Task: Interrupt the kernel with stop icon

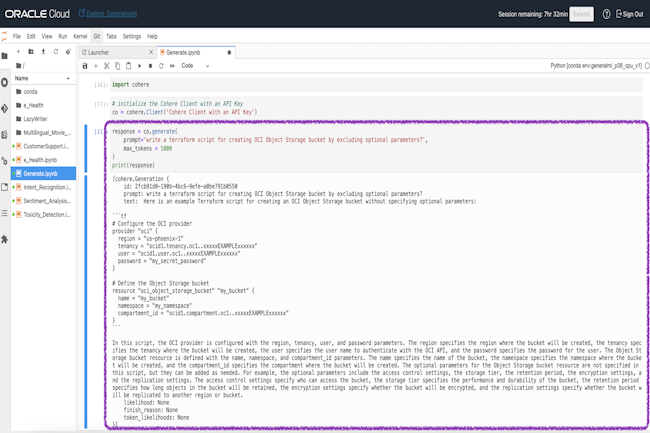Action: (x=150, y=66)
